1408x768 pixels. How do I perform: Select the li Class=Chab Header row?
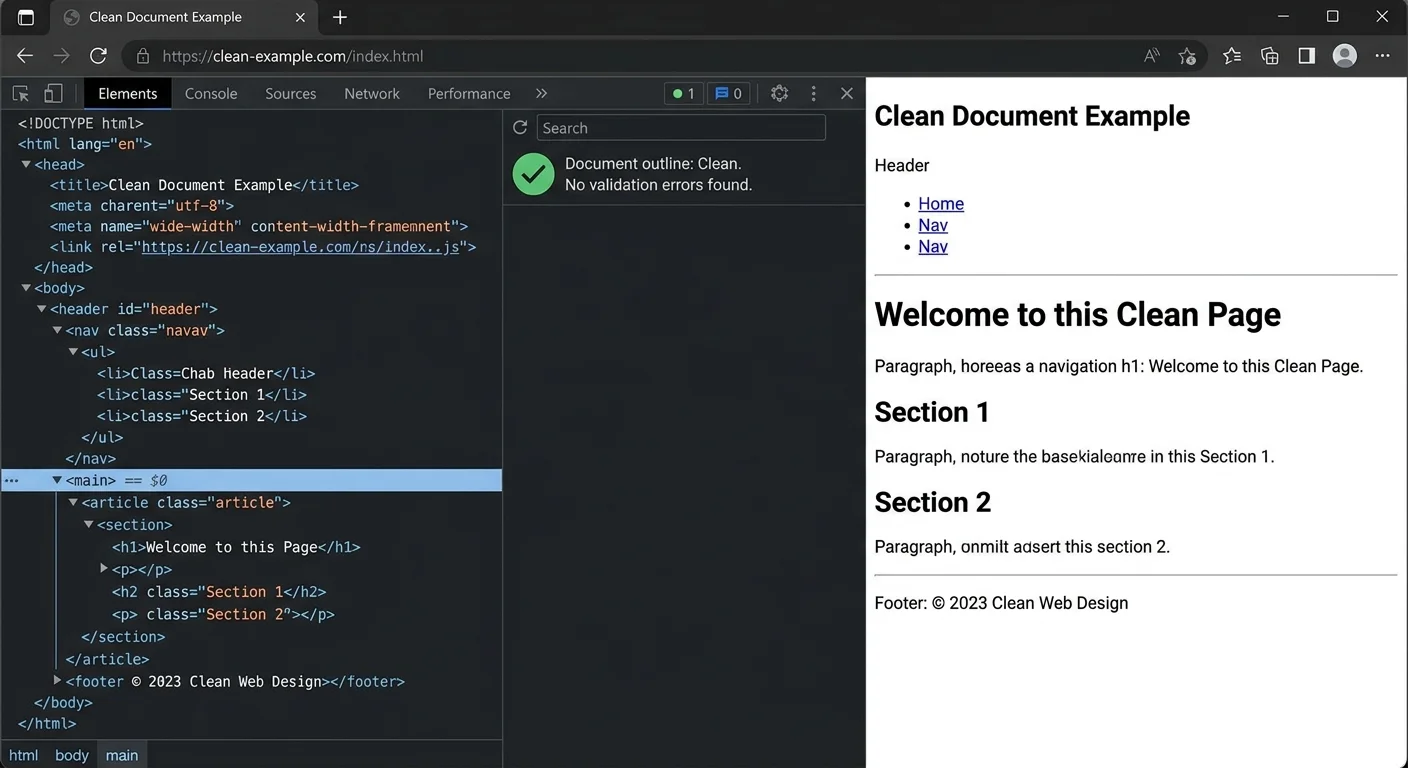point(206,373)
